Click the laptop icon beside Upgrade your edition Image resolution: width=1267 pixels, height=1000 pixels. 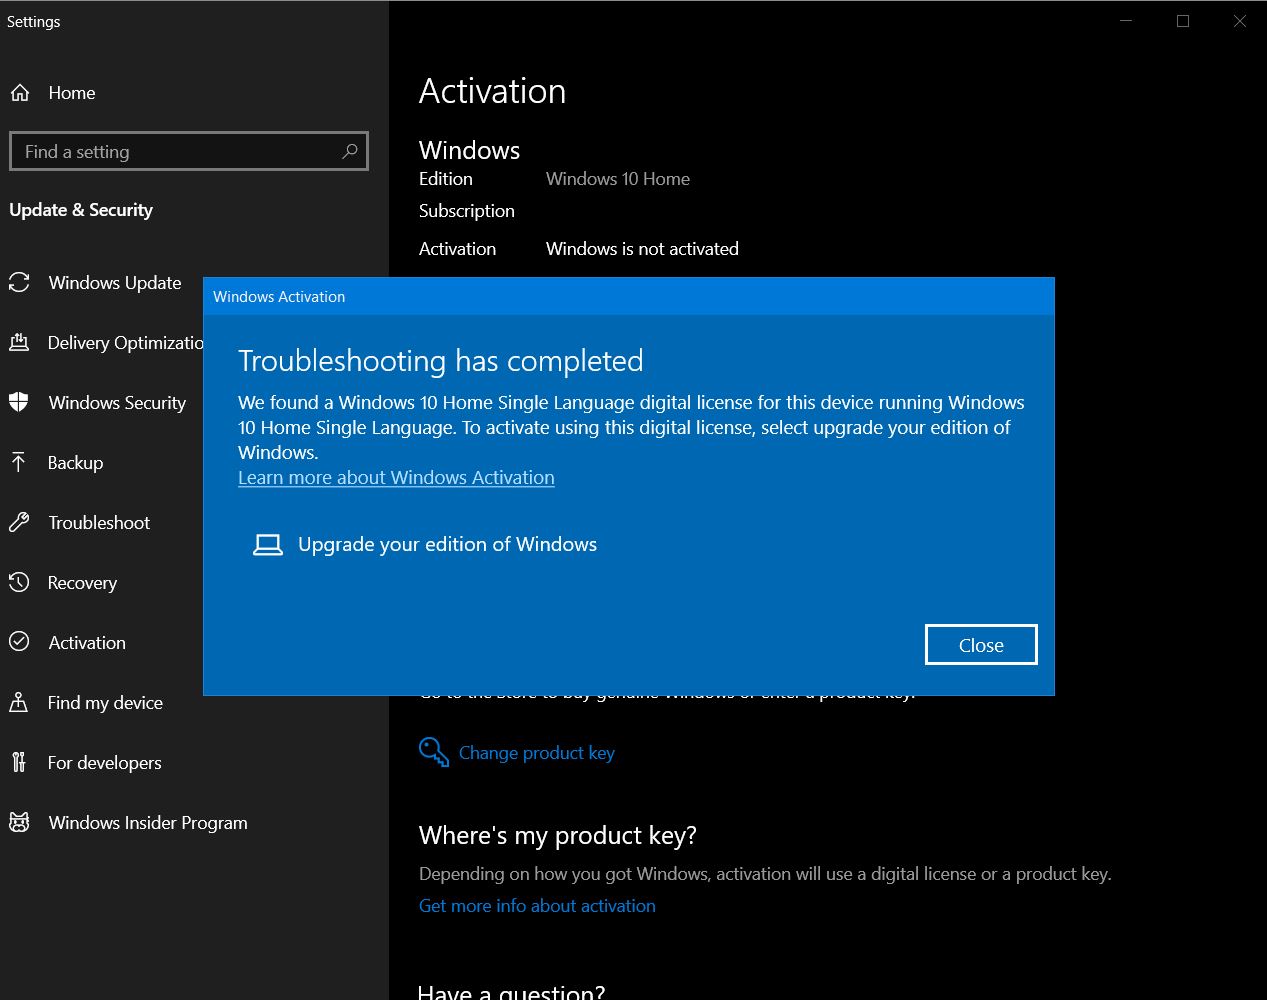point(267,544)
